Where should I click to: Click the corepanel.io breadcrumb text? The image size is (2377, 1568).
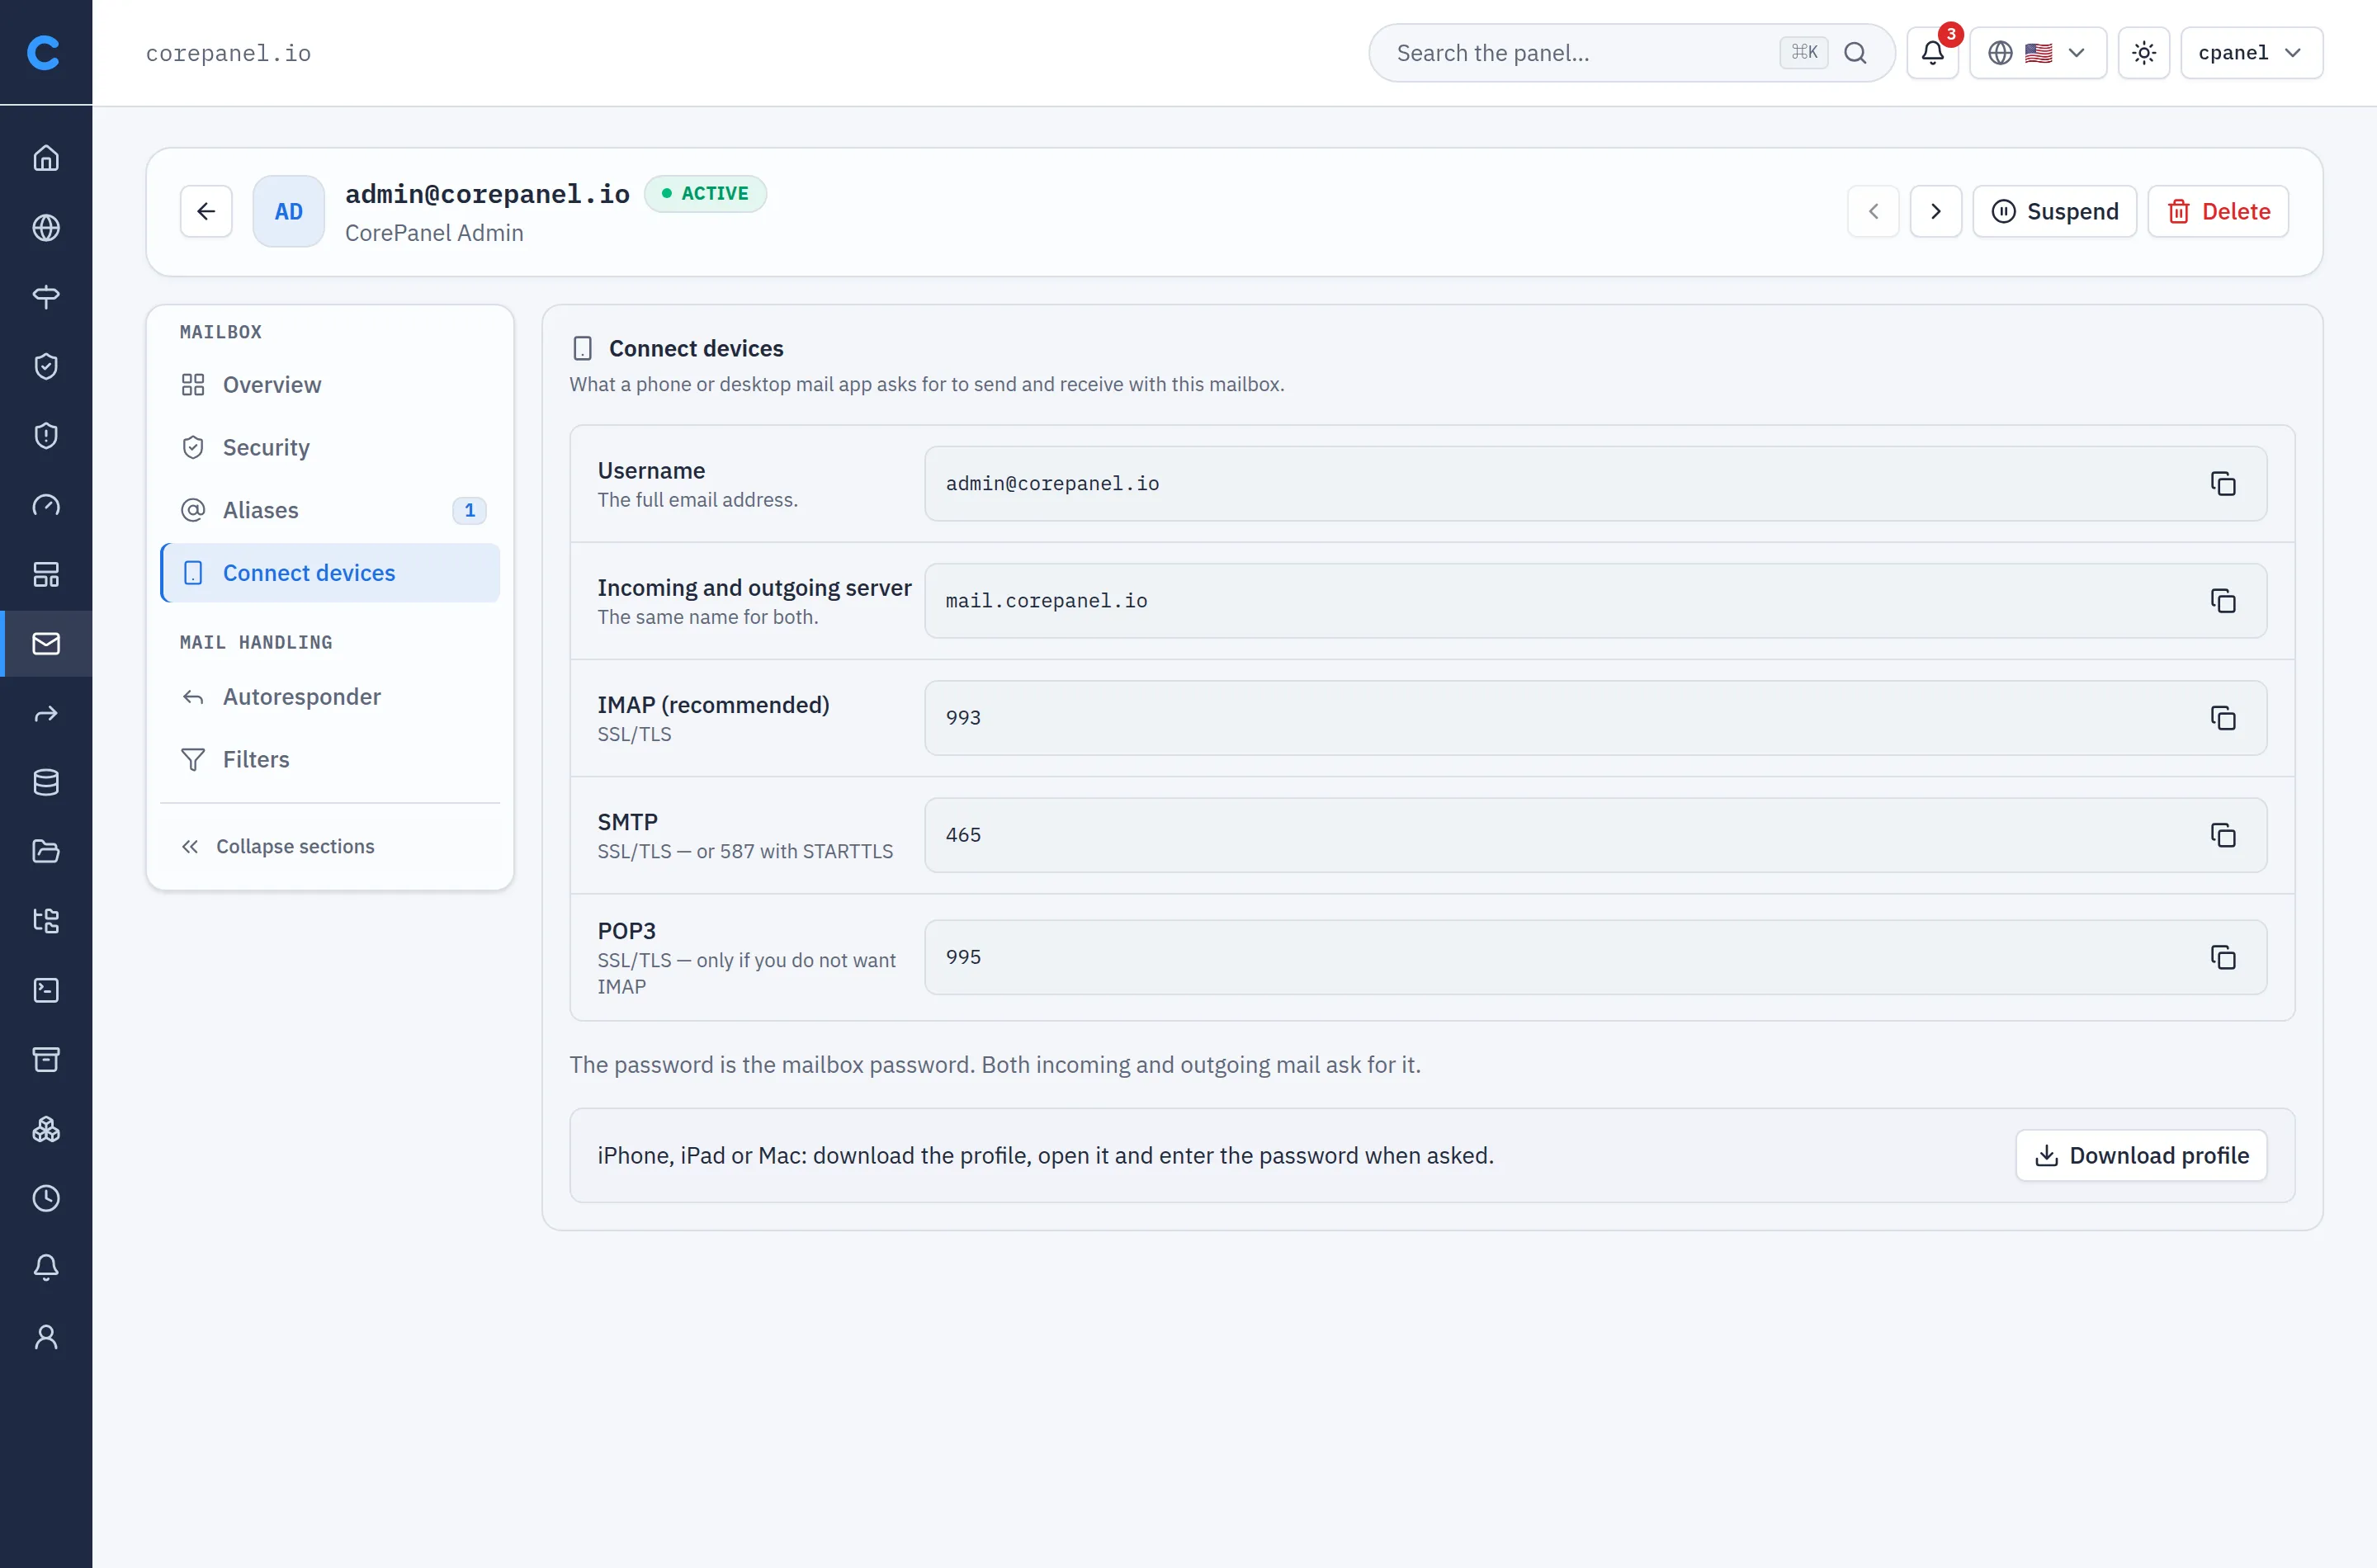228,53
